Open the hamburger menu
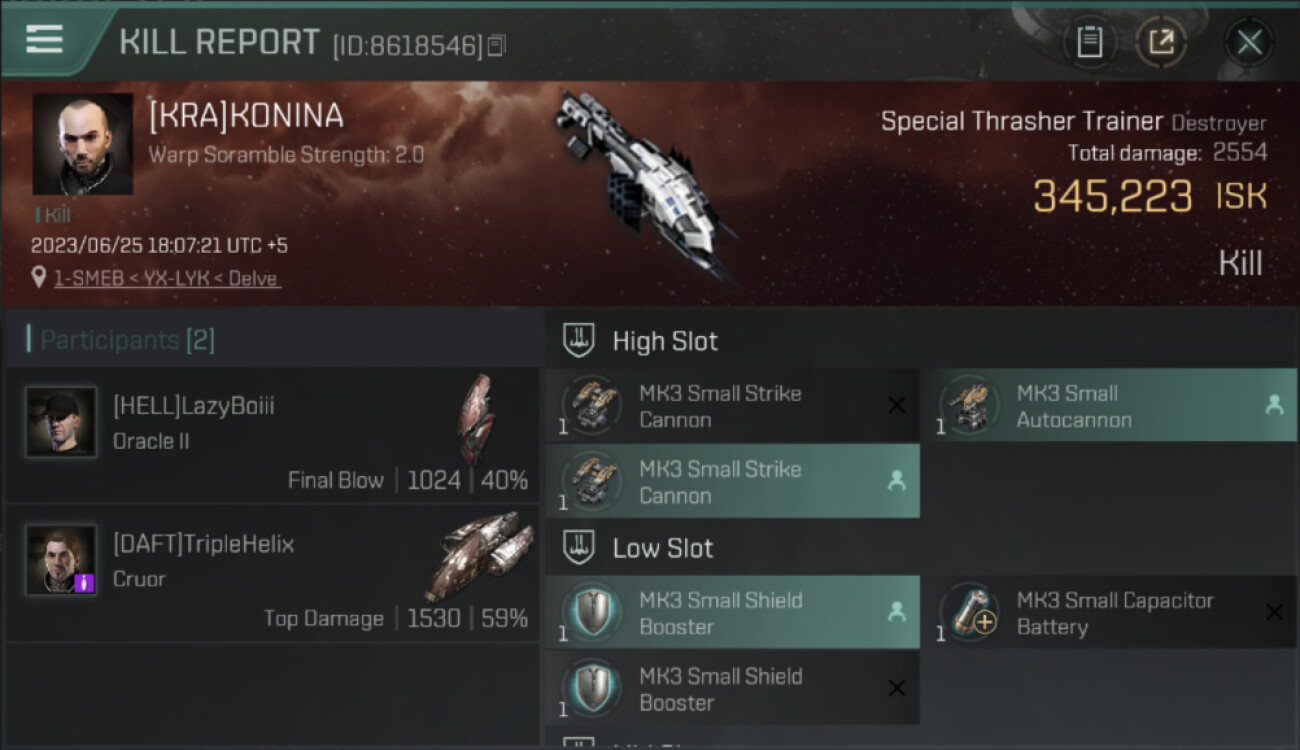This screenshot has width=1300, height=750. click(x=45, y=39)
